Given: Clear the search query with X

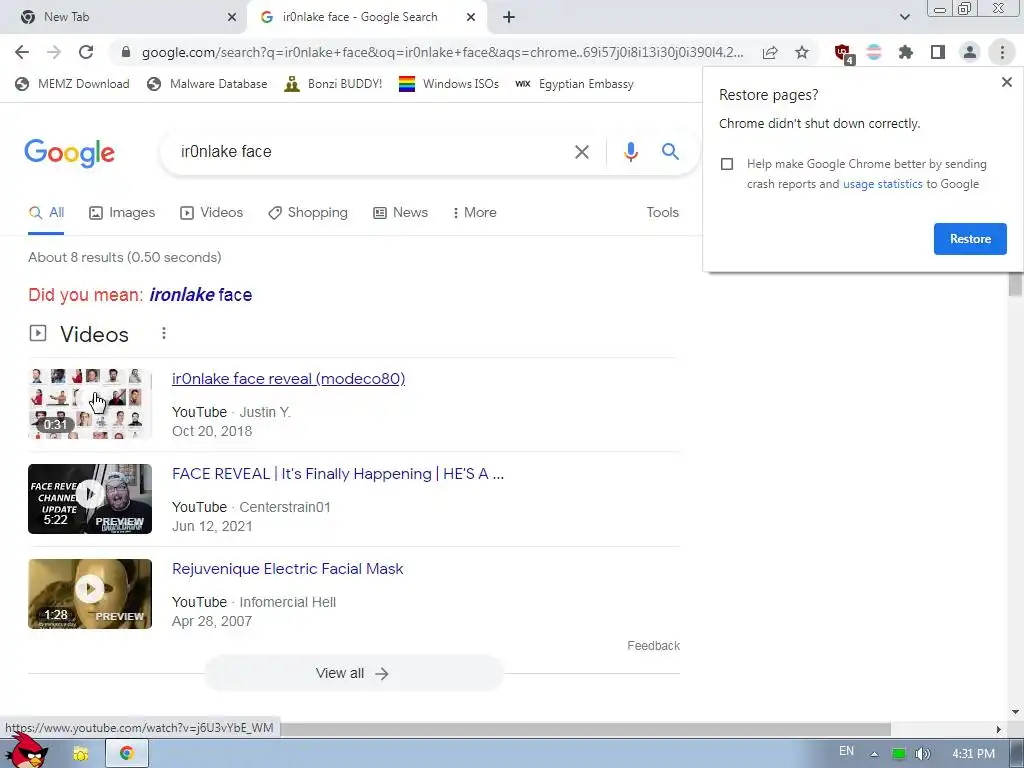Looking at the screenshot, I should tap(581, 152).
